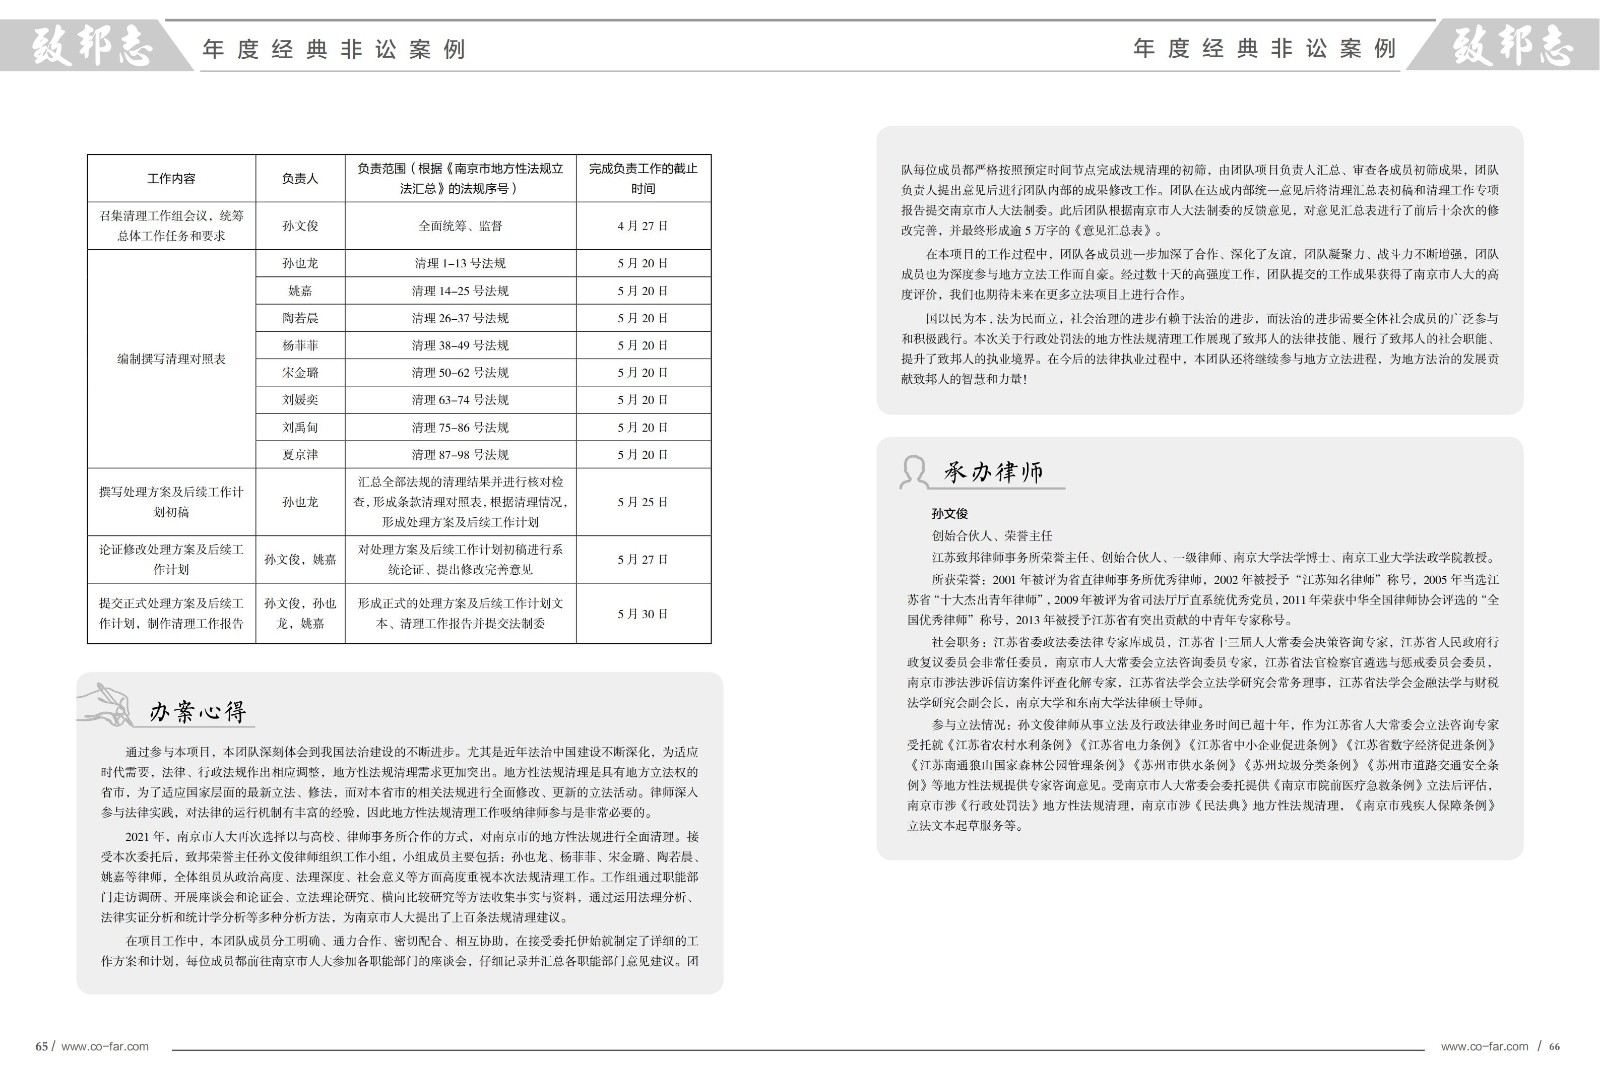Click the paragraph starting 2021年，南京市人大
1600x1085 pixels.
pos(400,877)
